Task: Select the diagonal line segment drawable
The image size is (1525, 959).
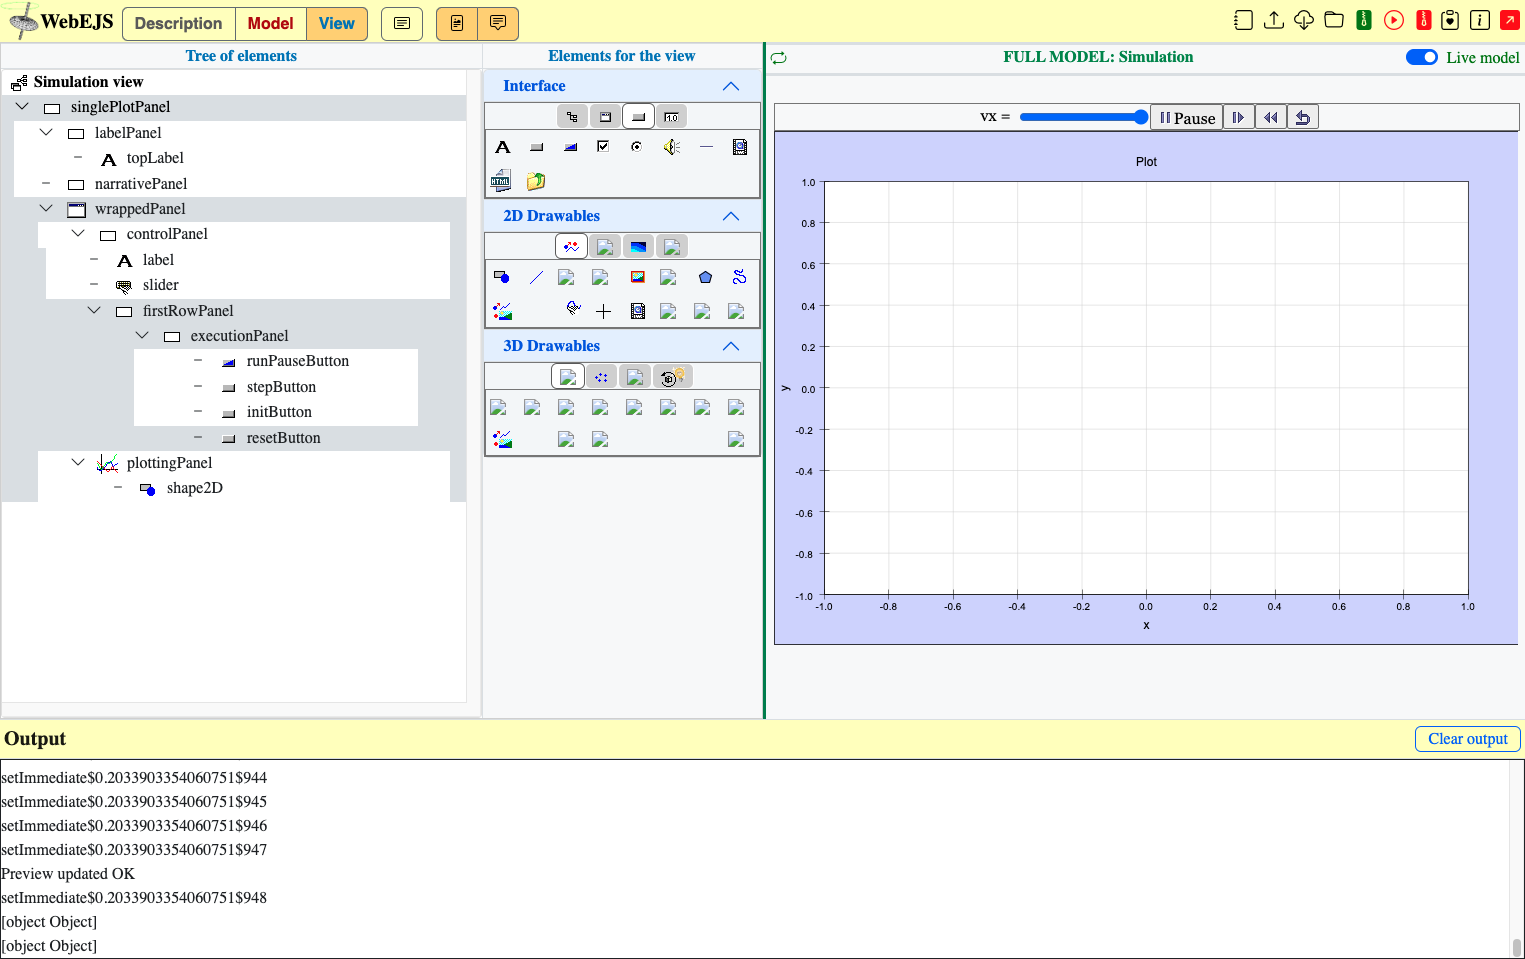Action: (536, 277)
